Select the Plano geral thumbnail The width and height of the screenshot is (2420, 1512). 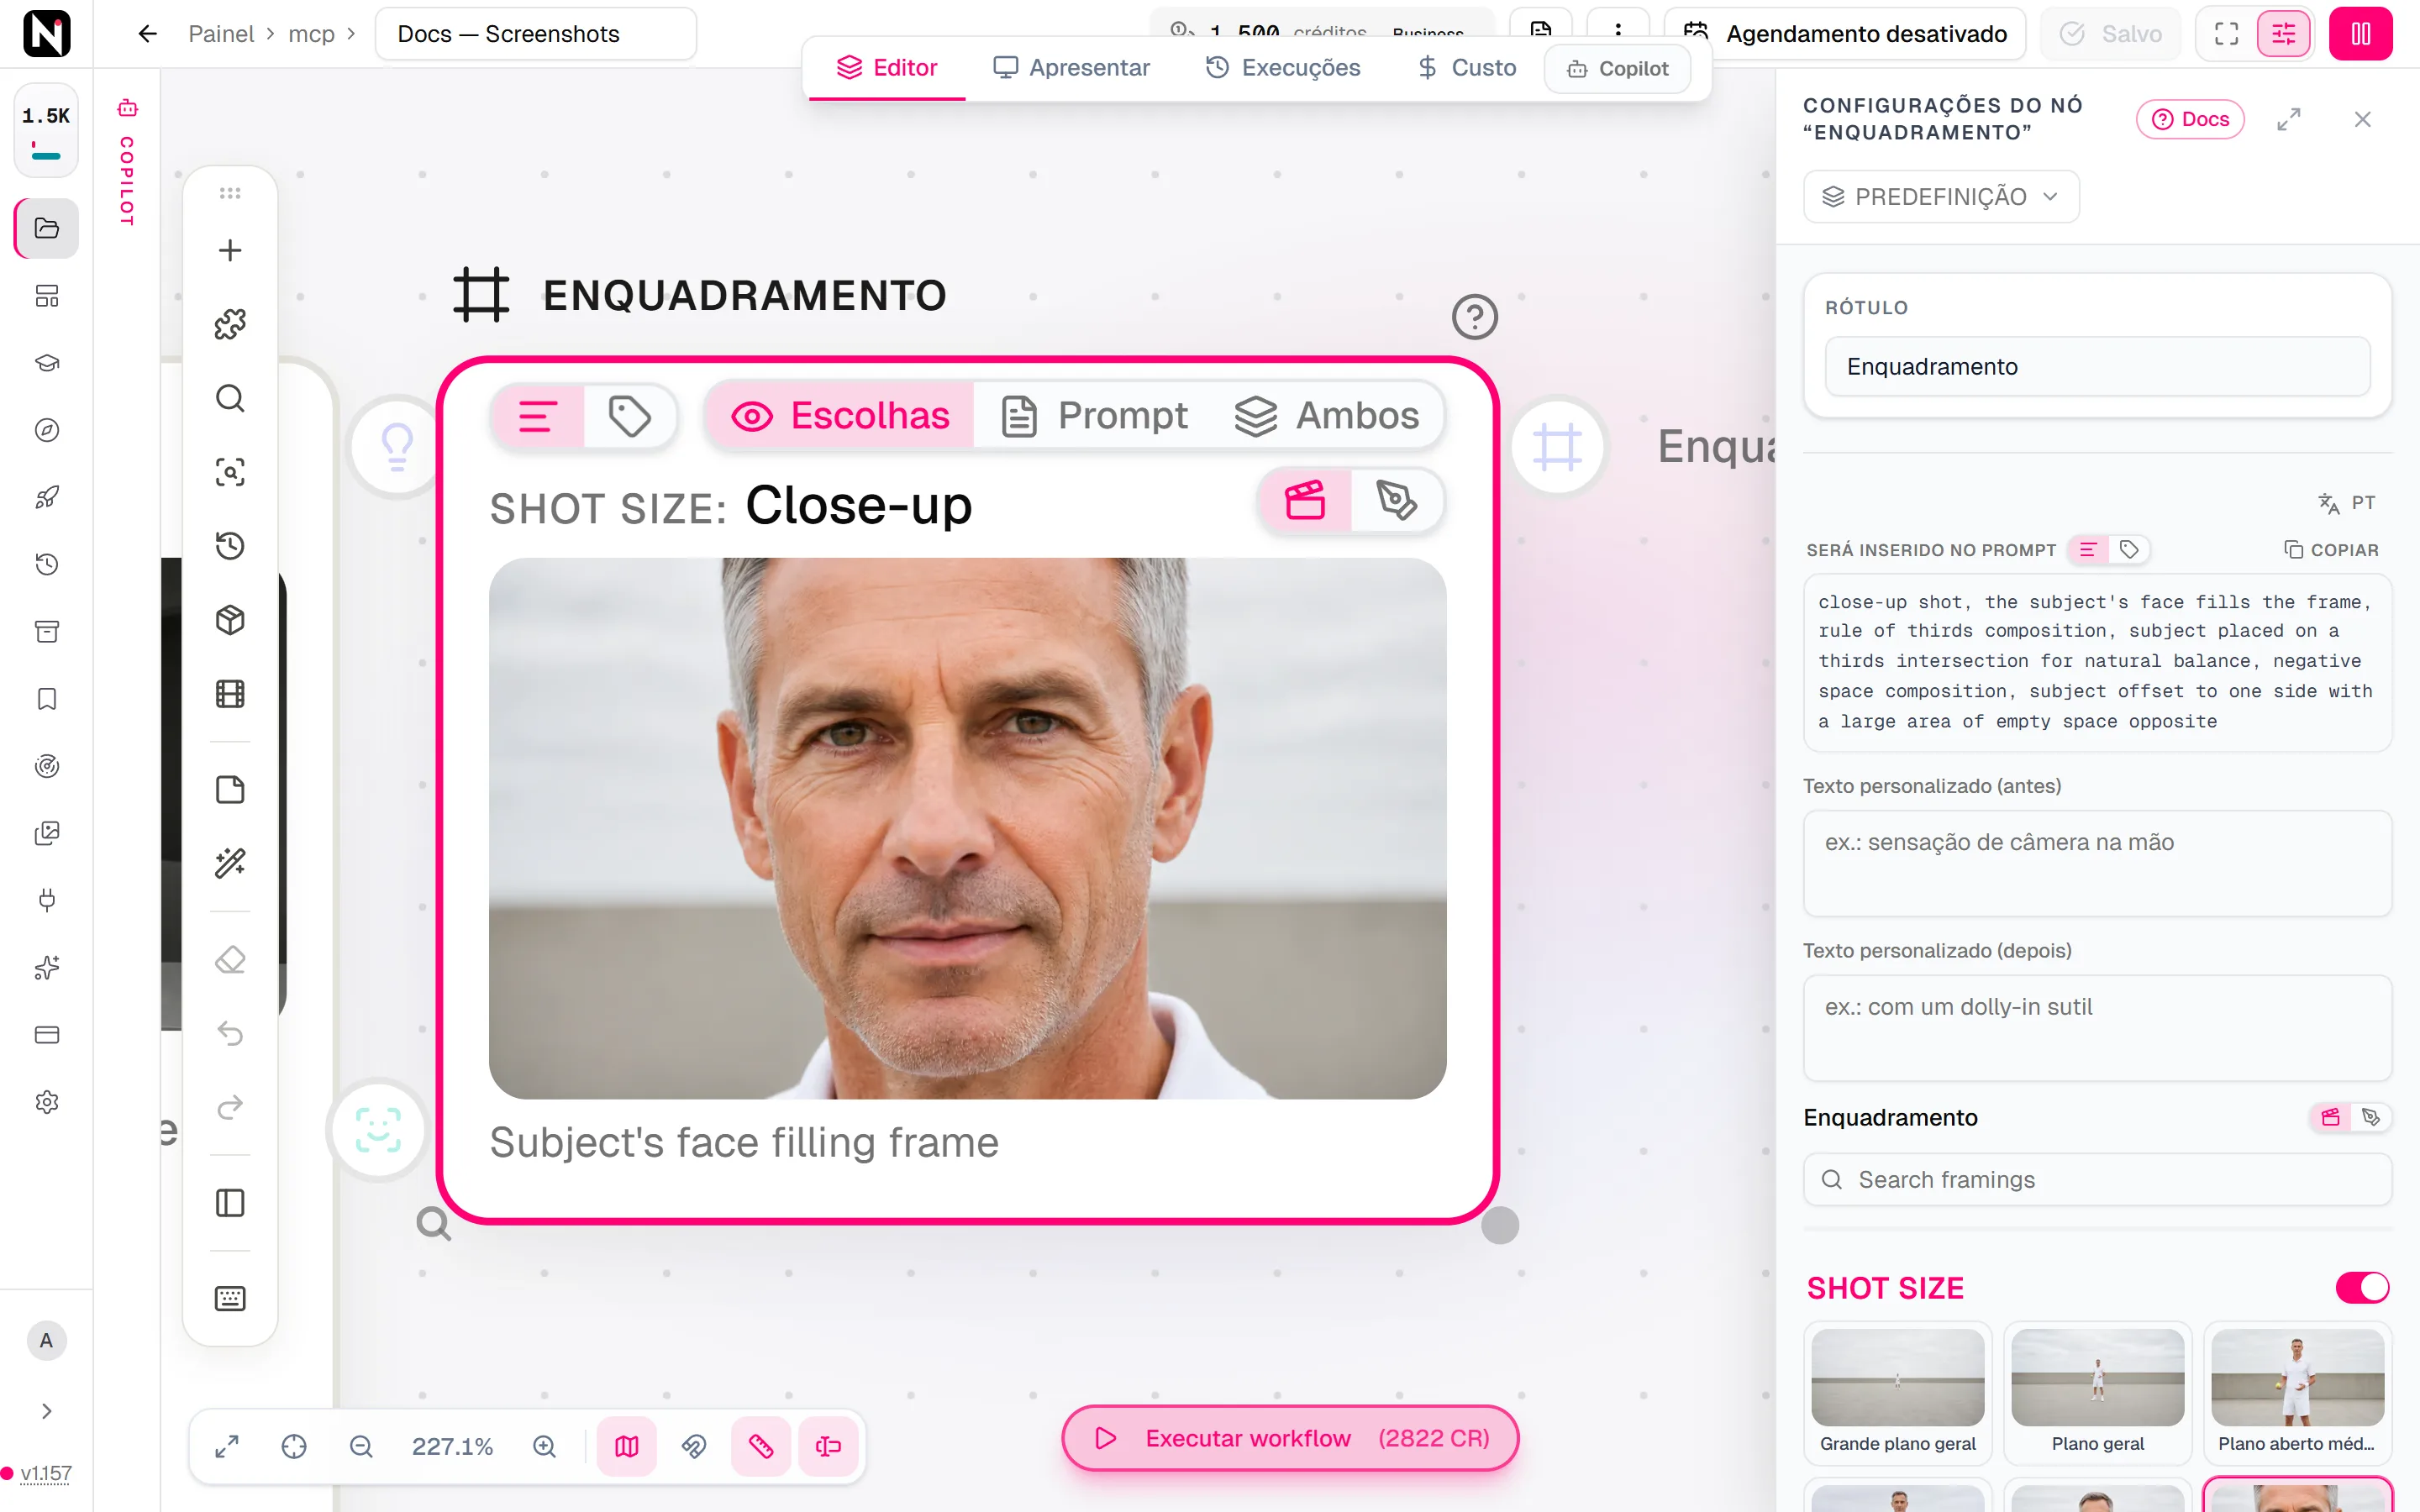(2097, 1392)
